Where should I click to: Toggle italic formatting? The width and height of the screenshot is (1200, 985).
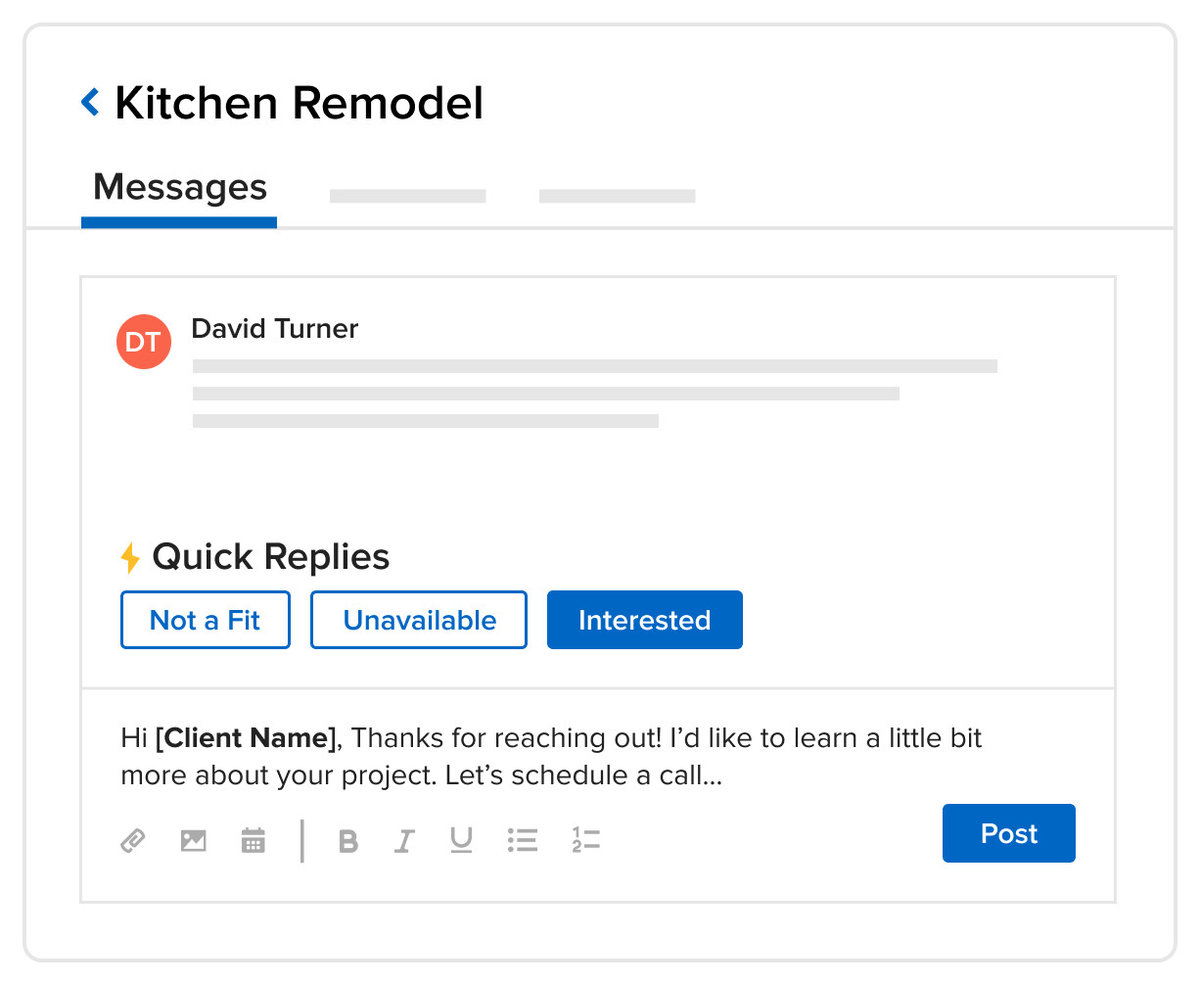(404, 841)
